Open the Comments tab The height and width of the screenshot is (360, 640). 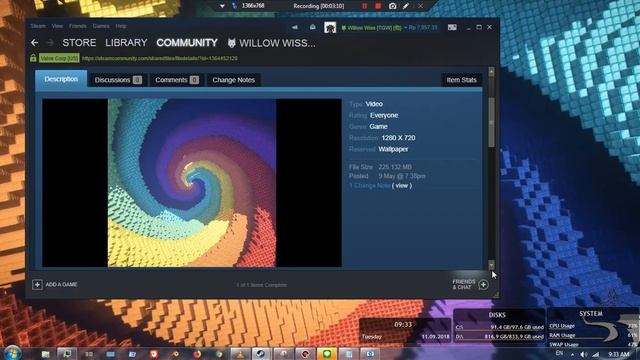pyautogui.click(x=176, y=80)
